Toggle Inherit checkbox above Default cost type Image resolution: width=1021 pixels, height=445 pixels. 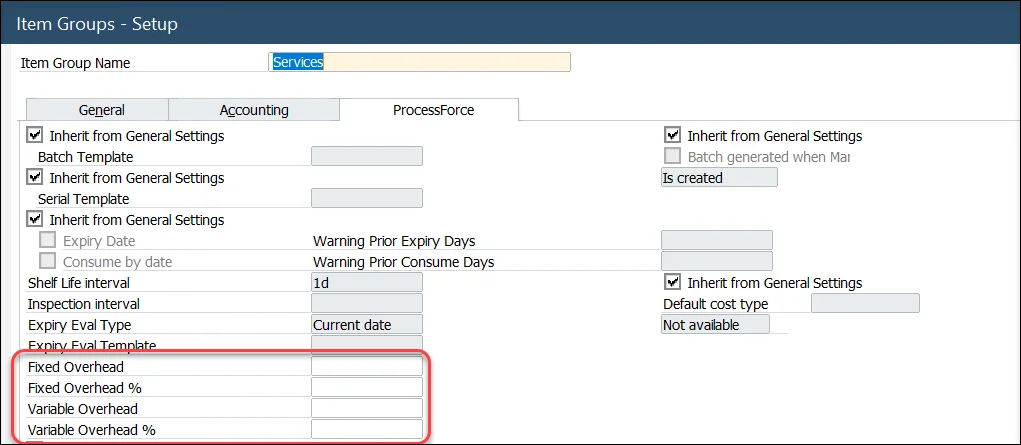(x=673, y=283)
